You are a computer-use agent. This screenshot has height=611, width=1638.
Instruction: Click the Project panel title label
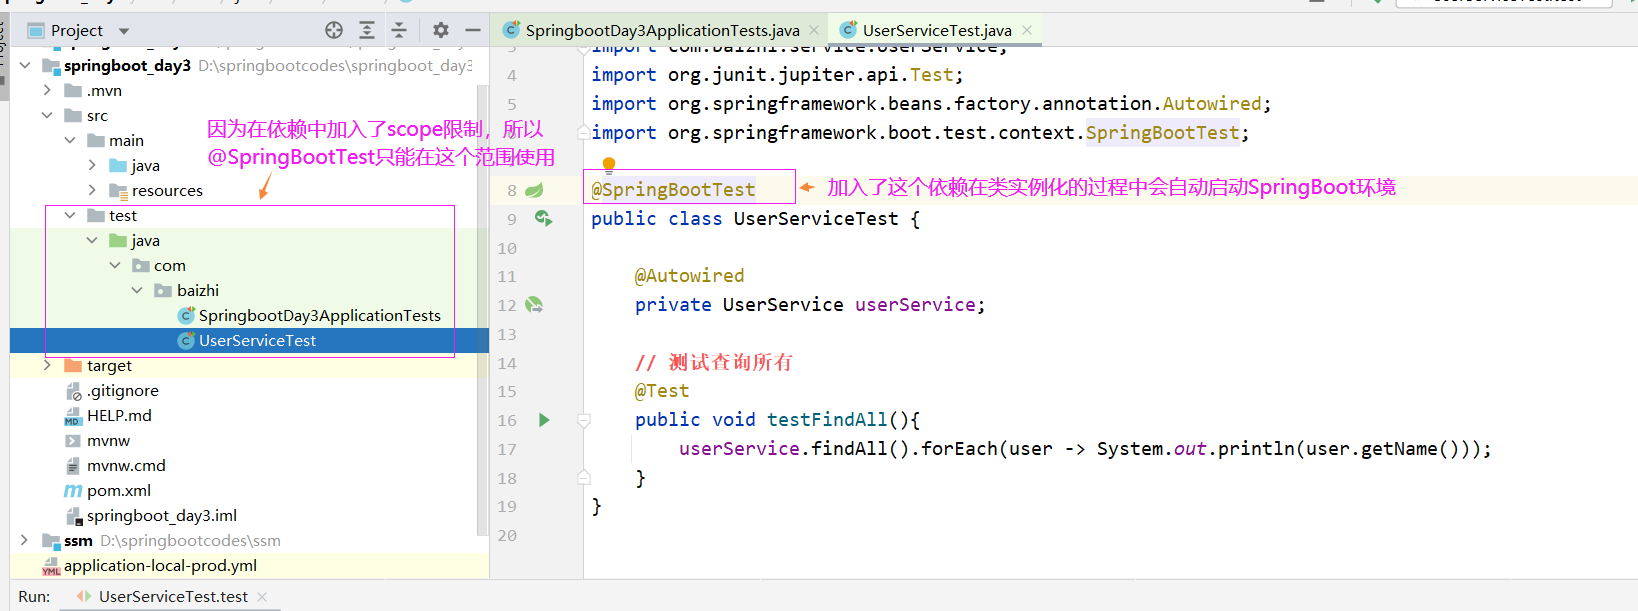[77, 31]
